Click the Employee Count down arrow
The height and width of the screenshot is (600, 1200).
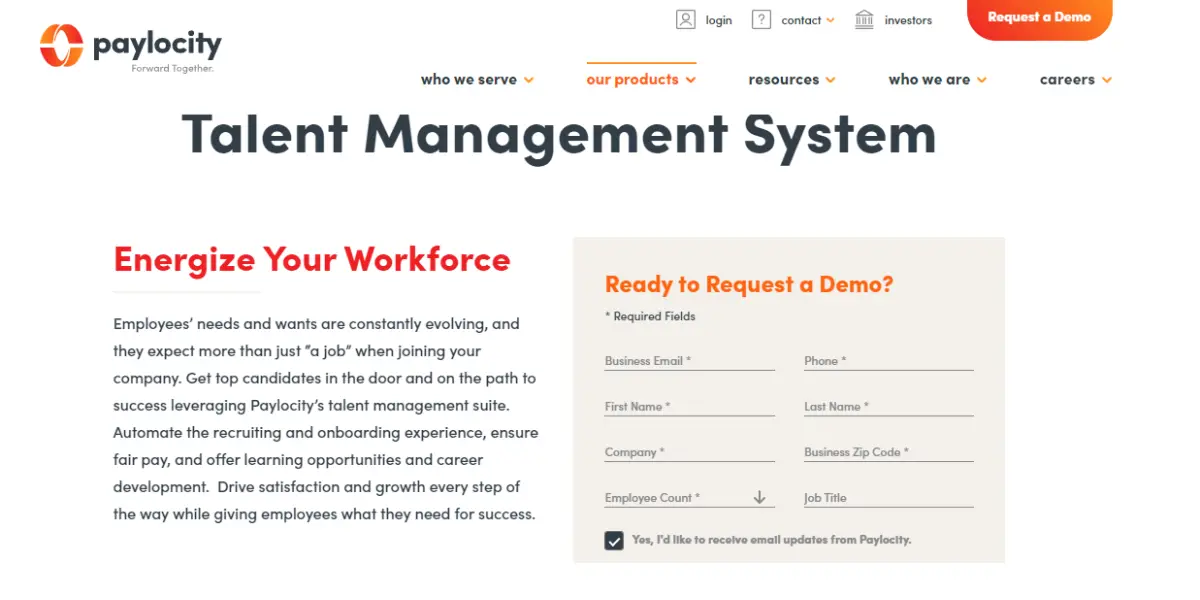tap(759, 497)
